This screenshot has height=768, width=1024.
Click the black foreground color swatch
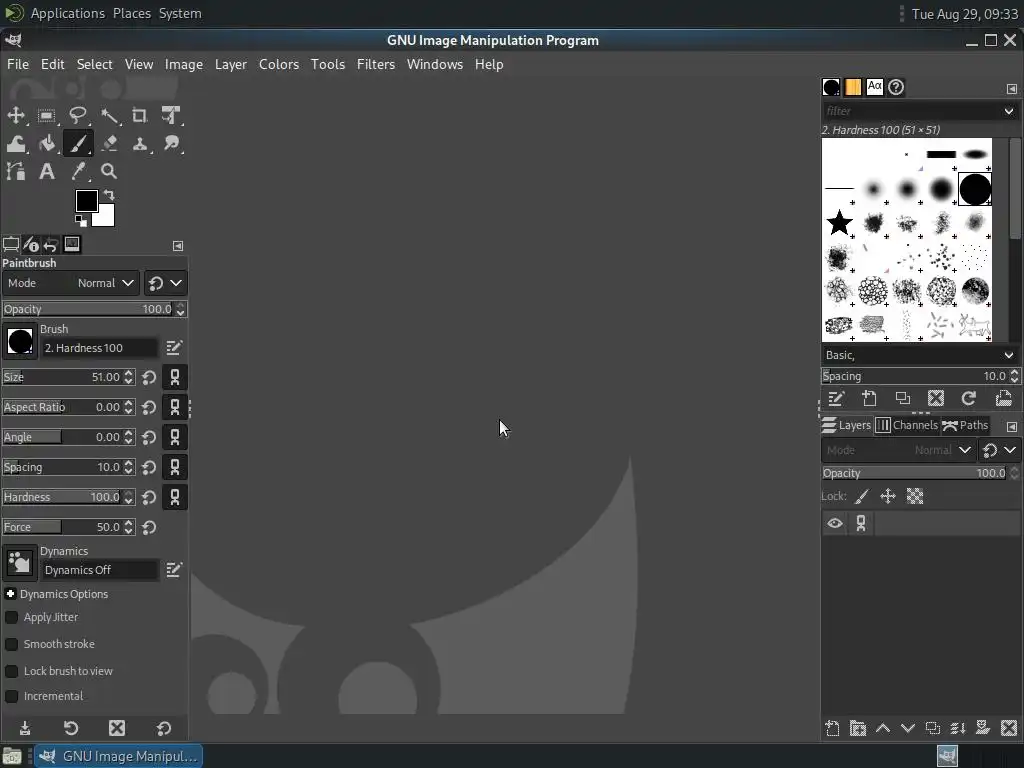[x=86, y=201]
